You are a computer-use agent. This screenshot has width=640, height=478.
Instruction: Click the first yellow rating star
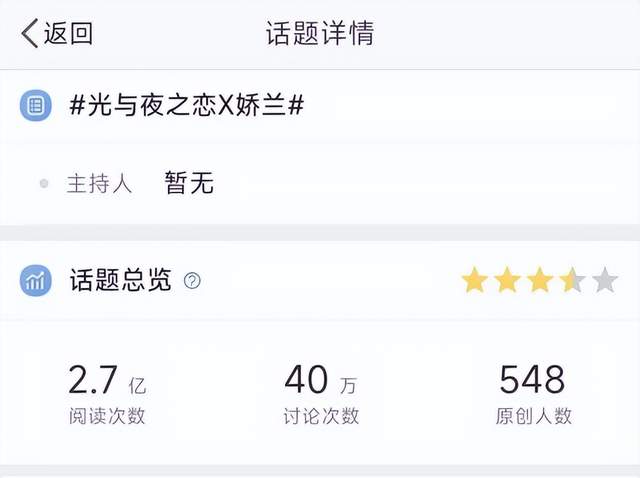click(475, 280)
